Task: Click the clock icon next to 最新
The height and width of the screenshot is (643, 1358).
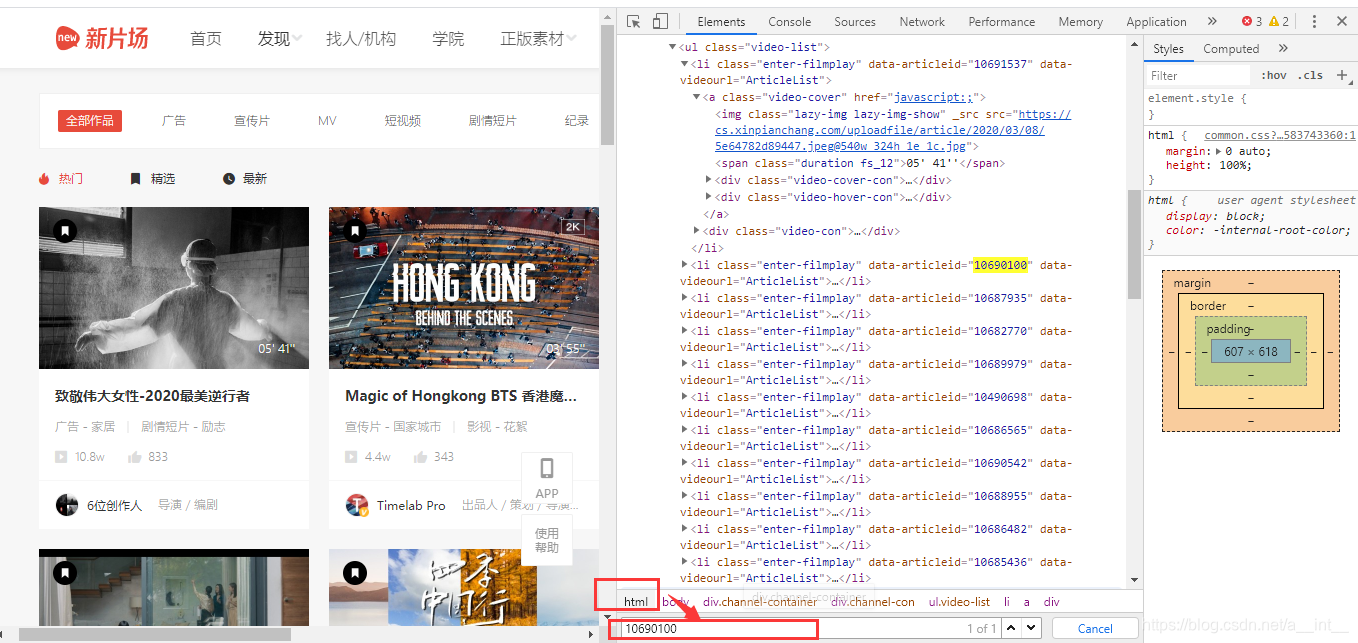Action: [x=229, y=178]
